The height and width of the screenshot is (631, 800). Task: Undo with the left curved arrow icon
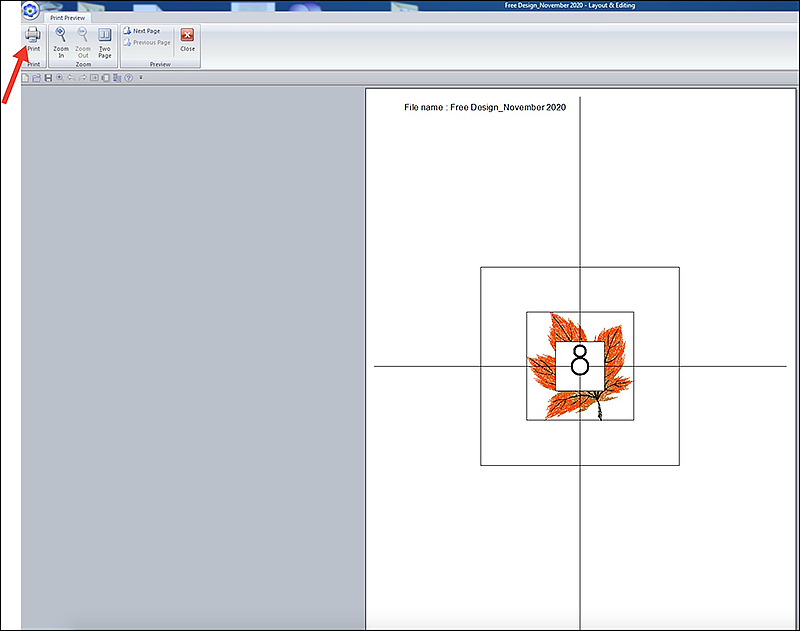coord(71,77)
